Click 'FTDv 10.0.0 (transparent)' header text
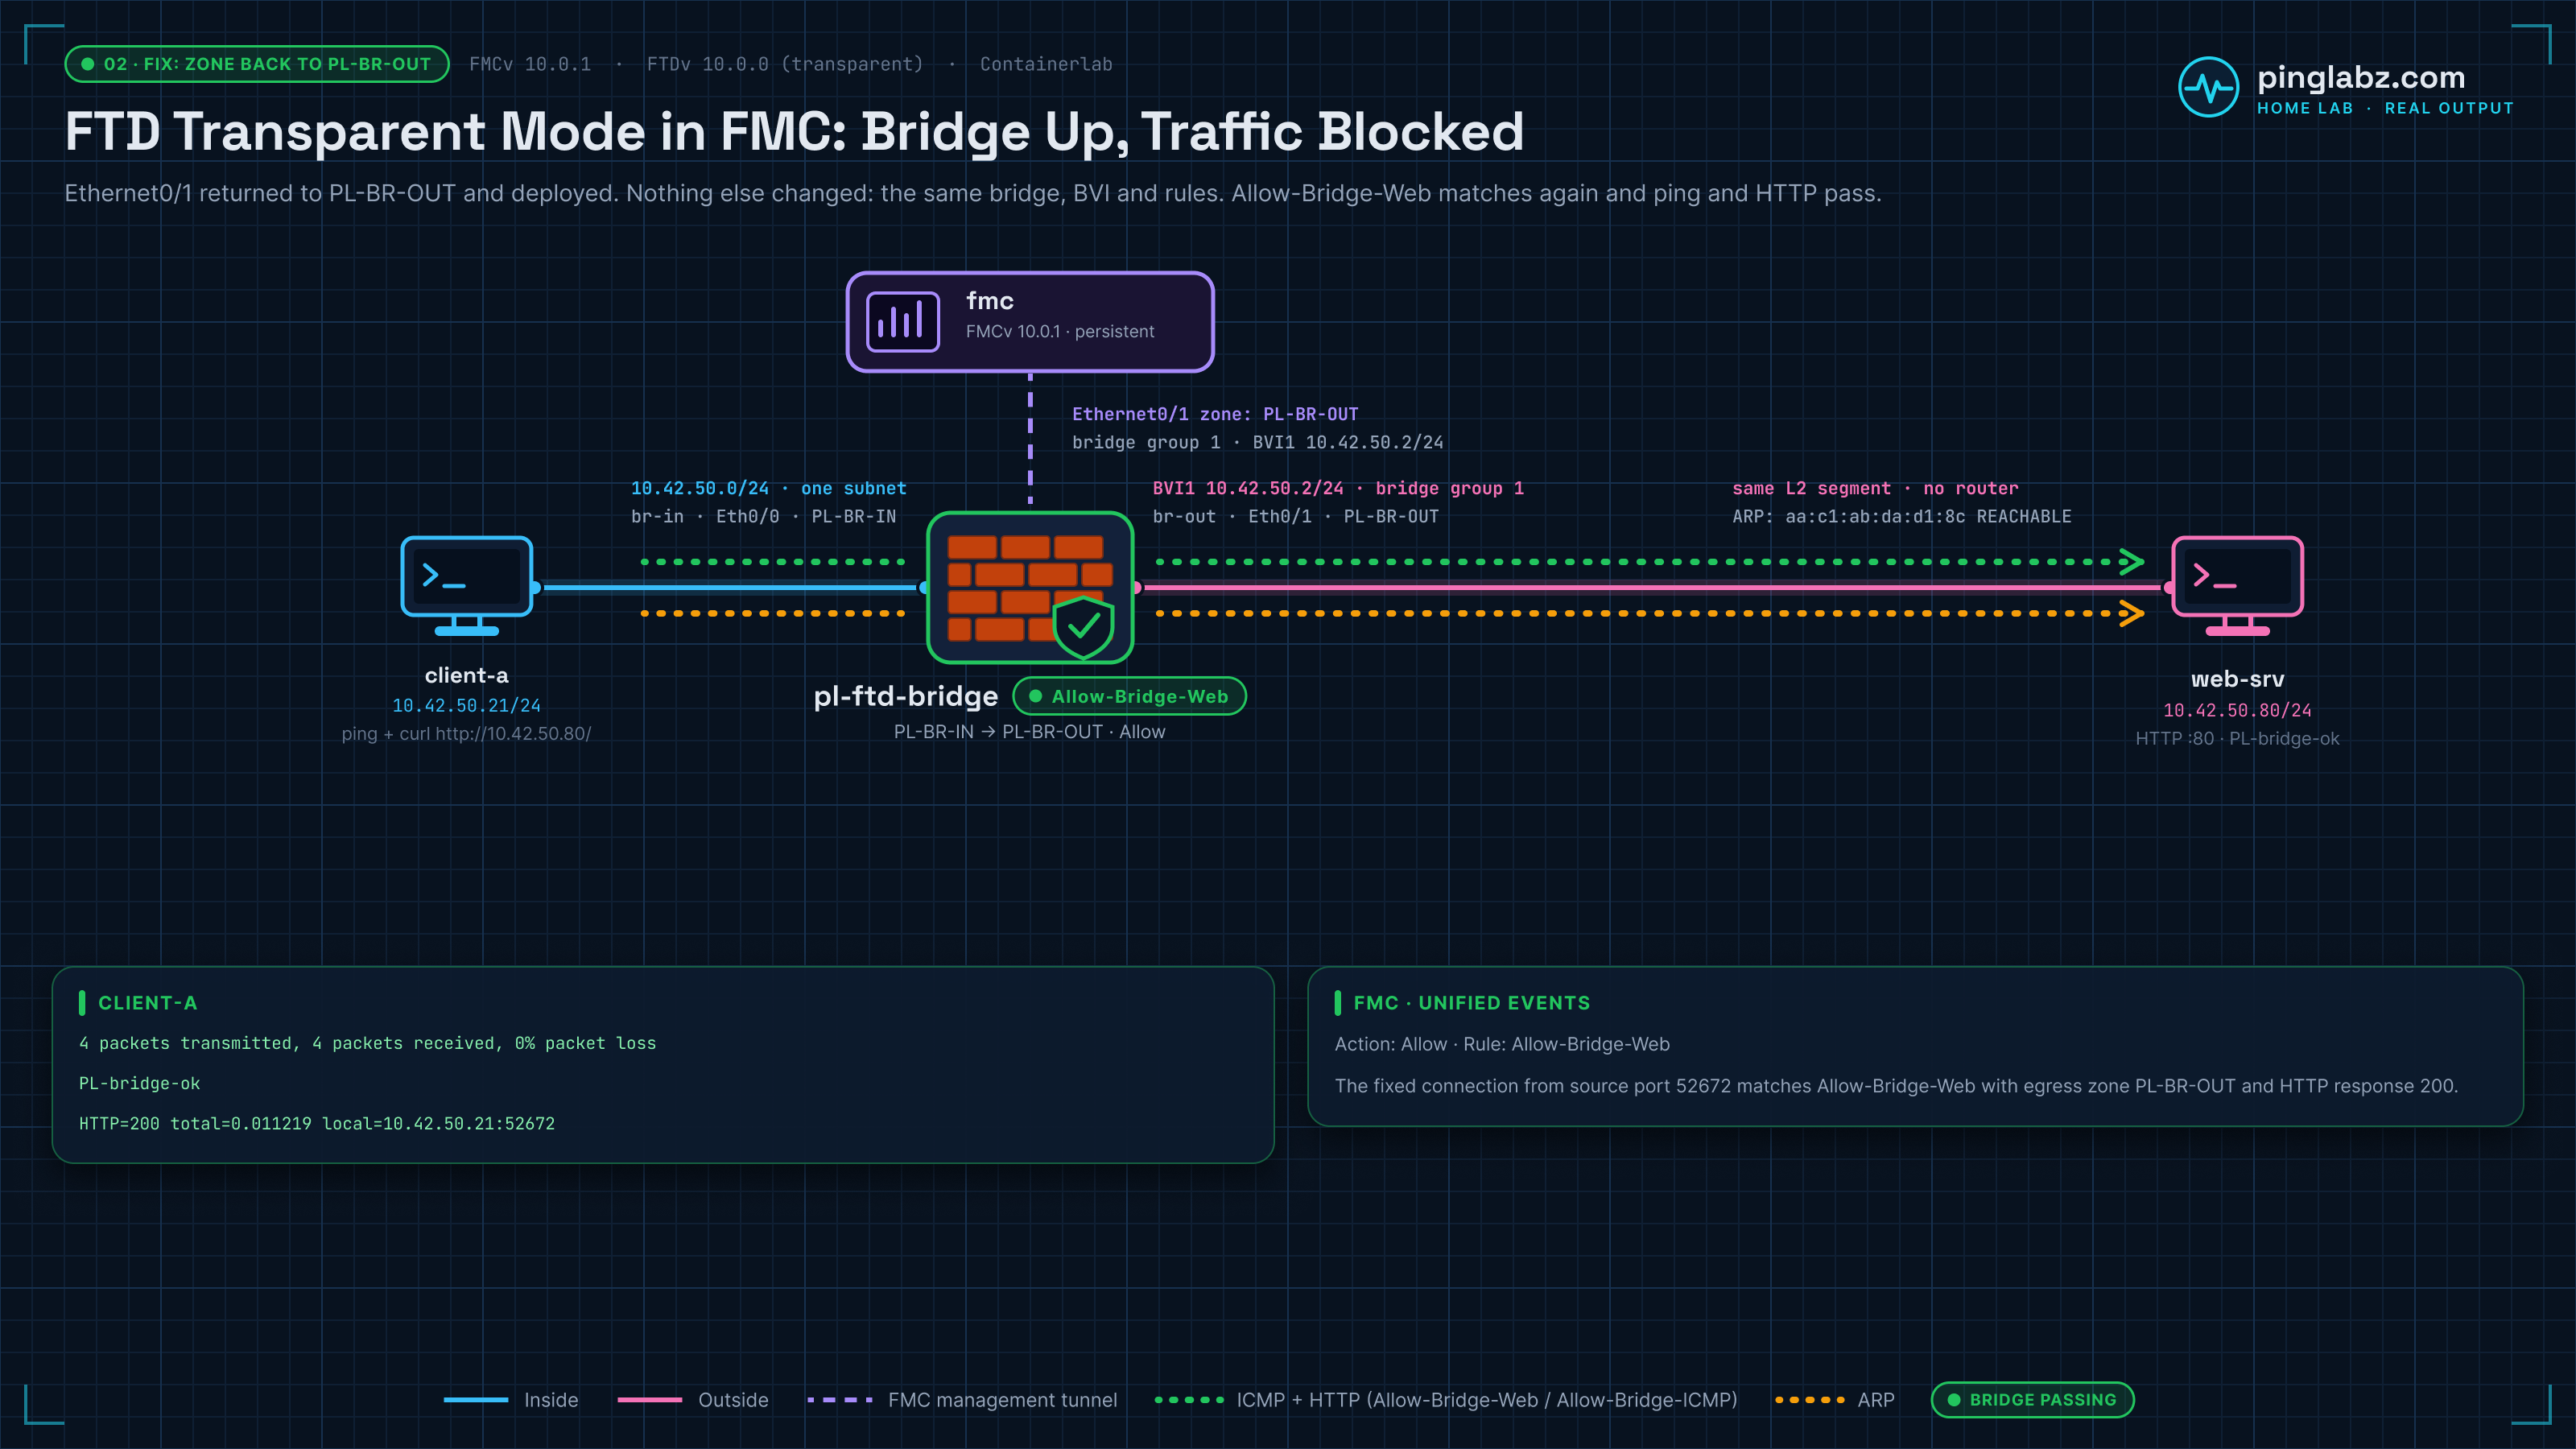Screen dimensions: 2576x1449 click(784, 64)
